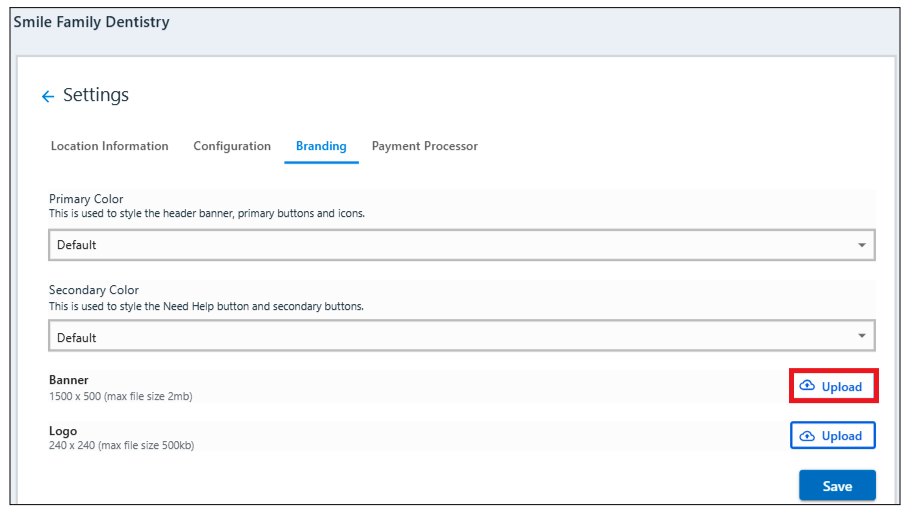Go to the Payment Processor tab

[424, 146]
